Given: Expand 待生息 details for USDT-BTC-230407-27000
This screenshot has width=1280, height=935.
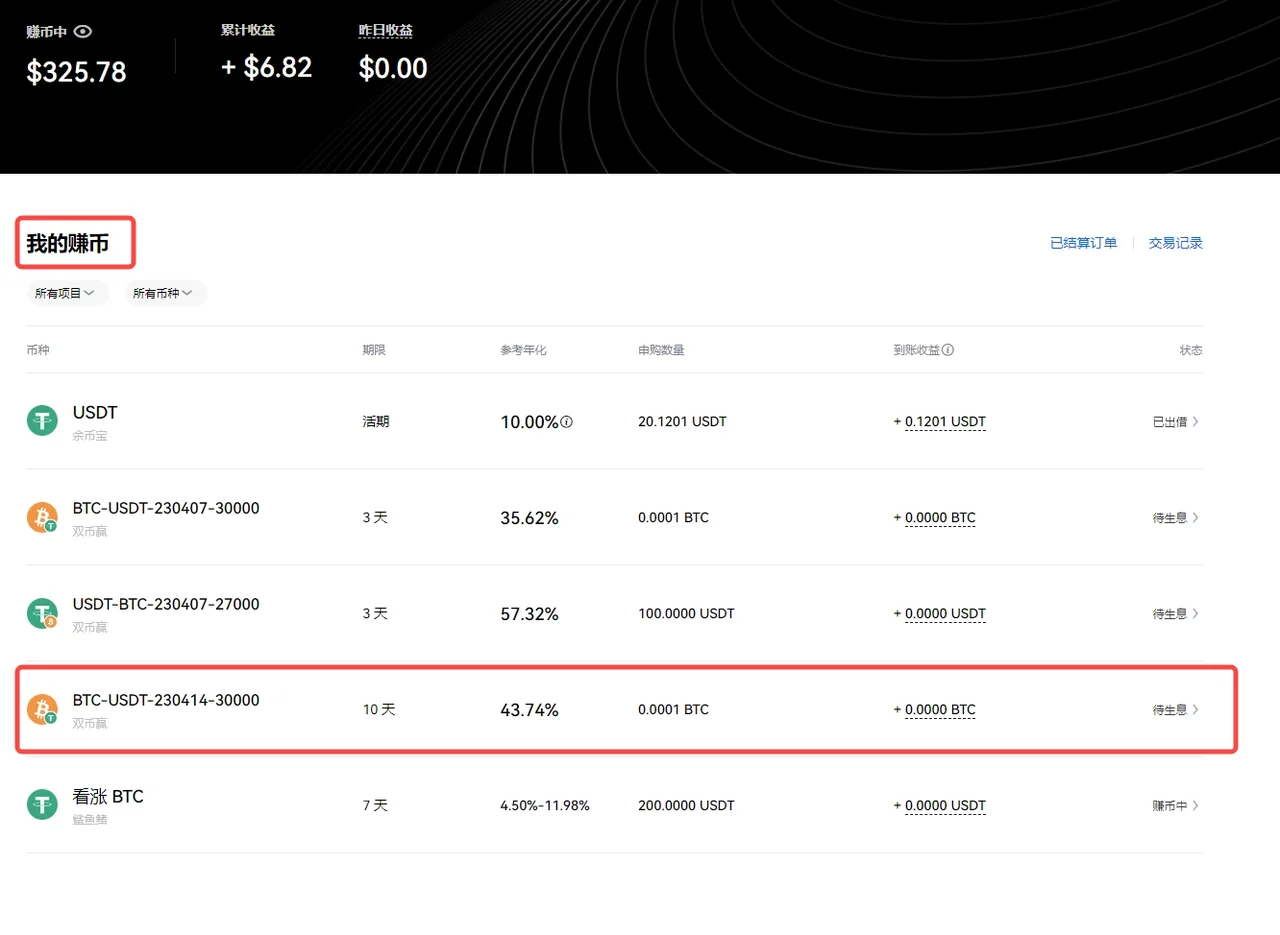Looking at the screenshot, I should point(1176,614).
